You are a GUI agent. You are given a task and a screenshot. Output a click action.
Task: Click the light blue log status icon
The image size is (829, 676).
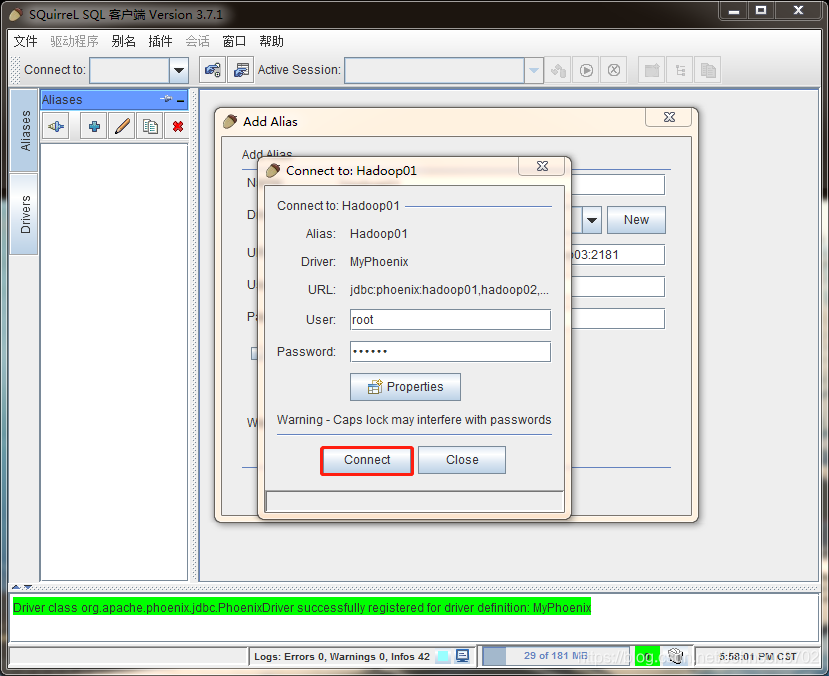pos(443,656)
